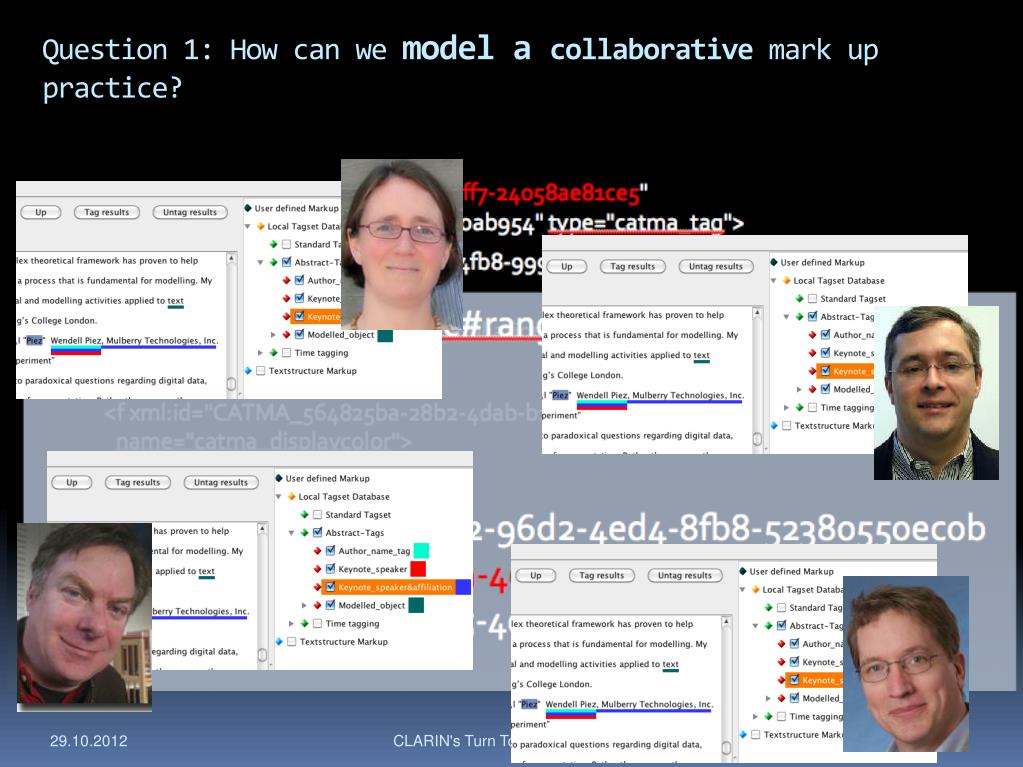This screenshot has width=1023, height=767.
Task: Click green diamond icon of Time tagging in bottom-left window
Action: [305, 624]
